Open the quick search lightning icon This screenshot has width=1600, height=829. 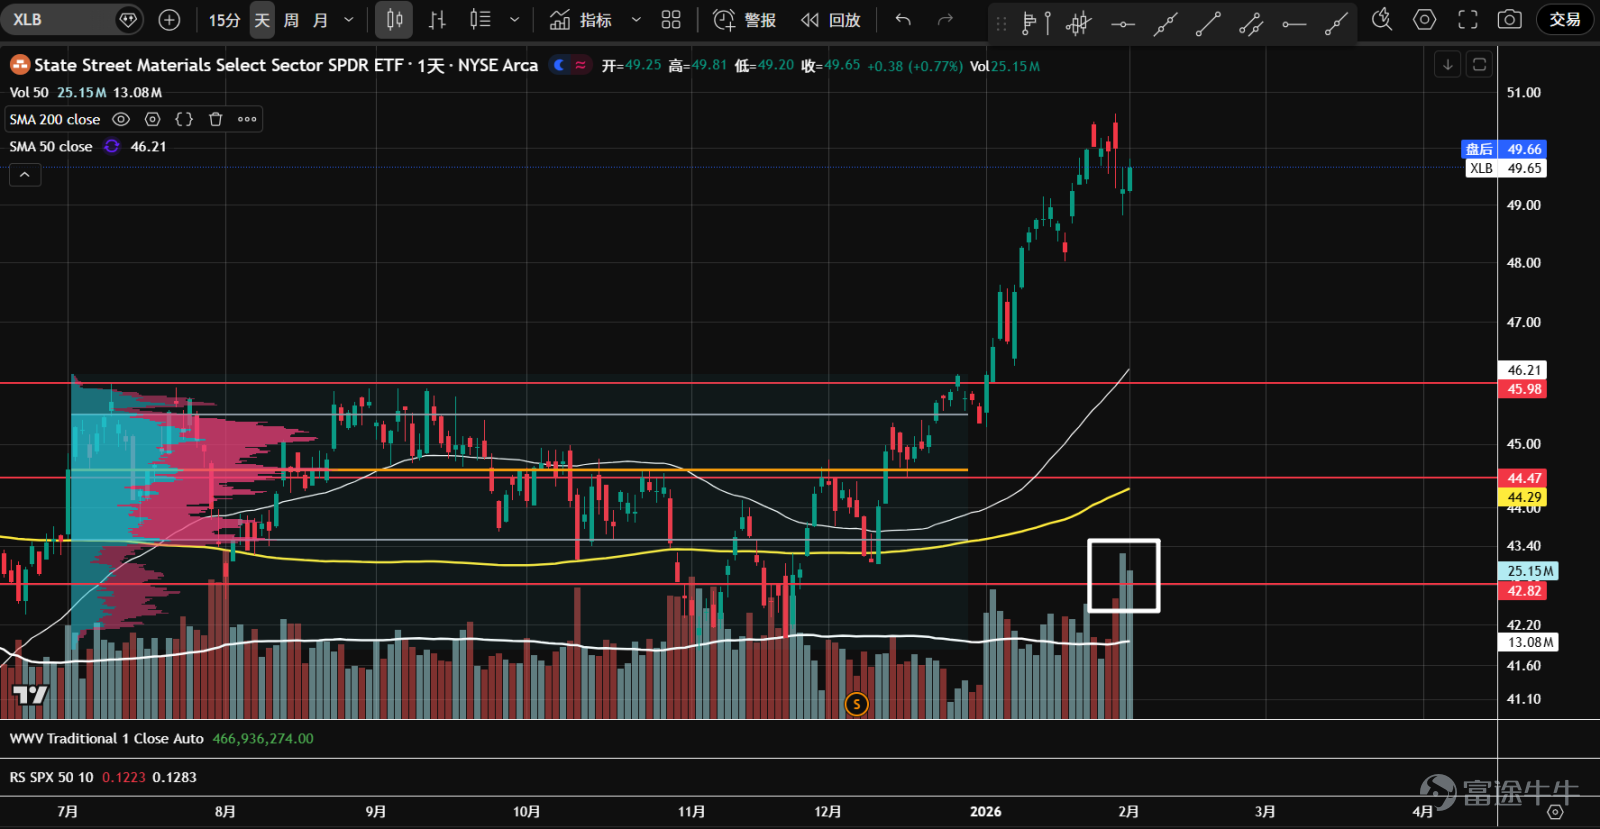1382,20
